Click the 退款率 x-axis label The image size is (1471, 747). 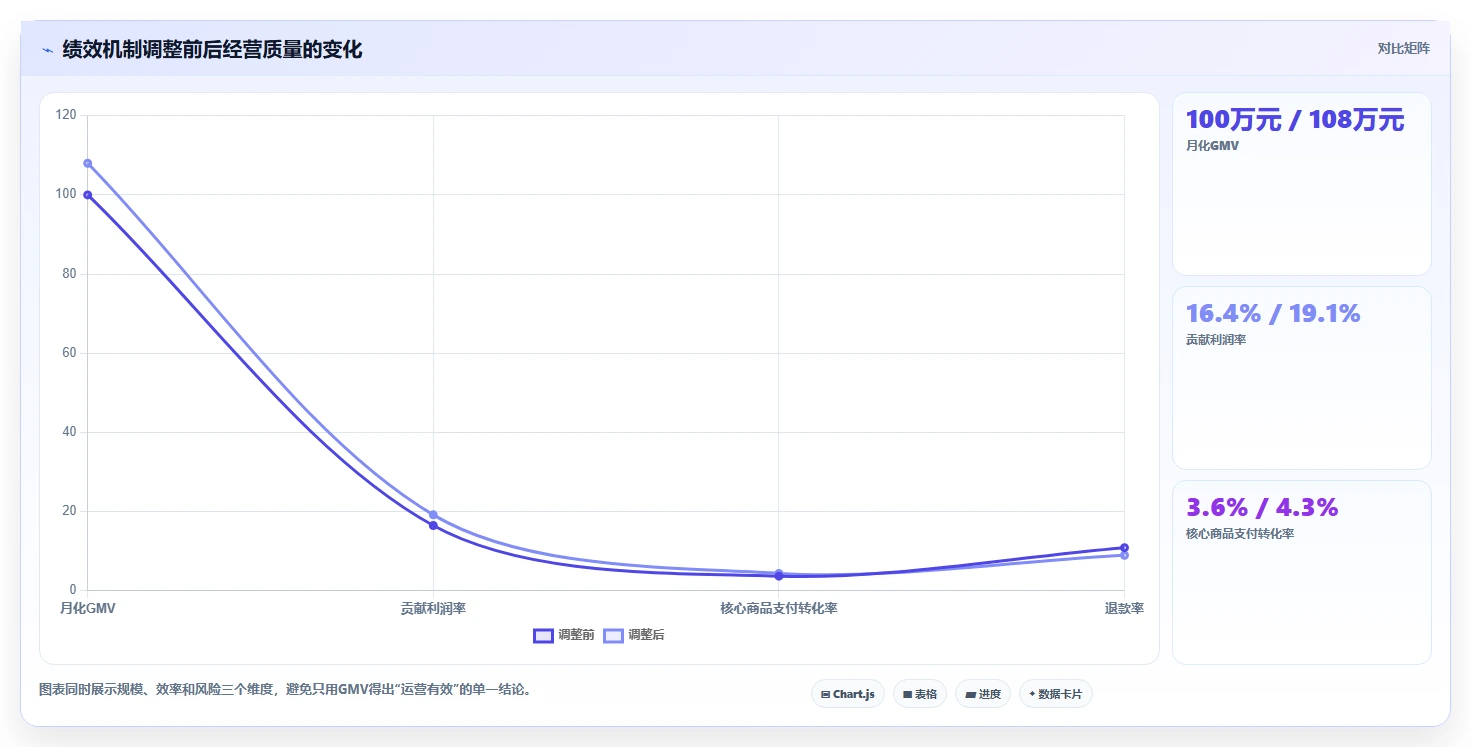[x=1124, y=608]
